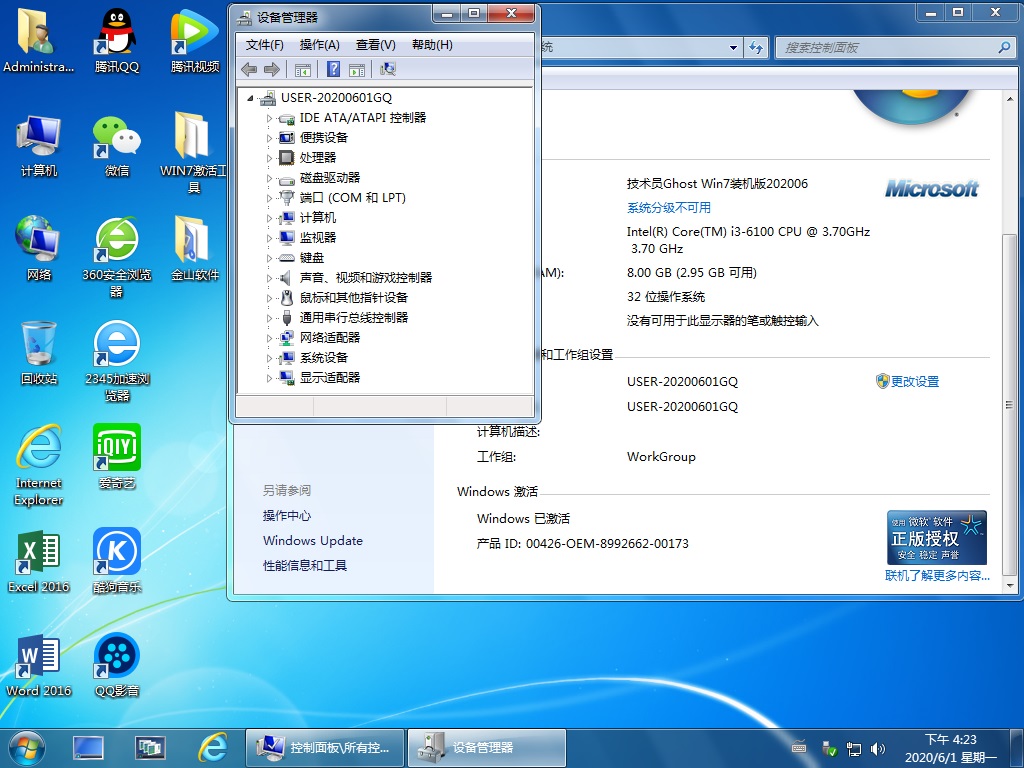The image size is (1024, 768).
Task: Click the Properties pane toolbar icon
Action: [357, 70]
